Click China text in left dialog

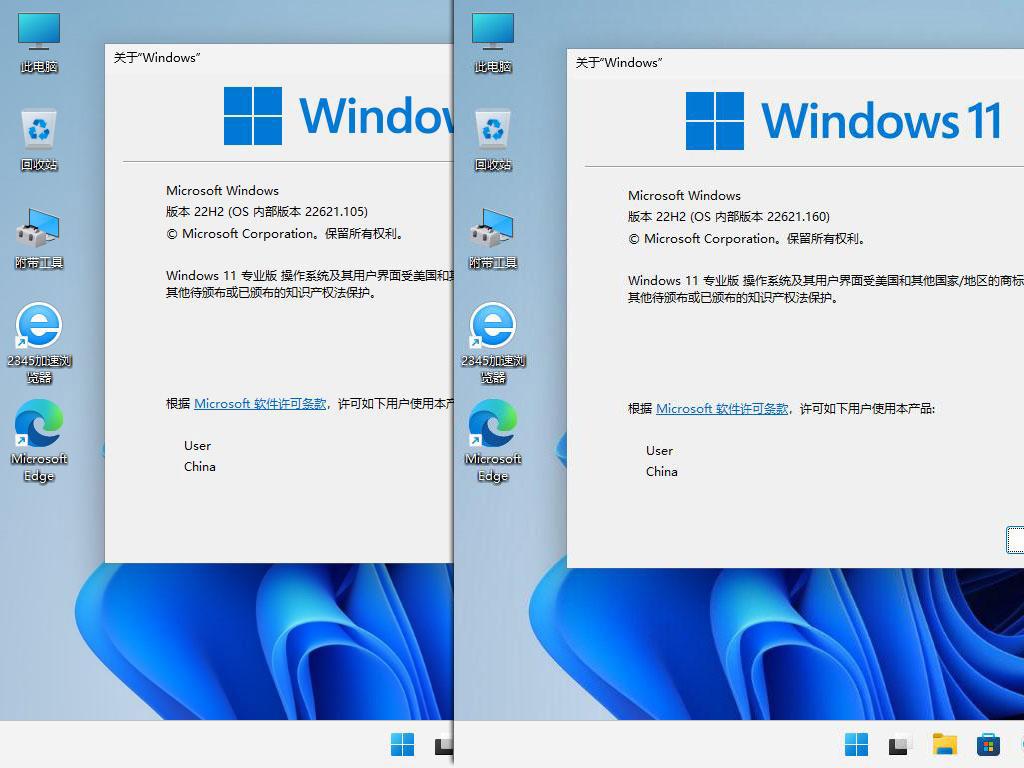pyautogui.click(x=199, y=467)
